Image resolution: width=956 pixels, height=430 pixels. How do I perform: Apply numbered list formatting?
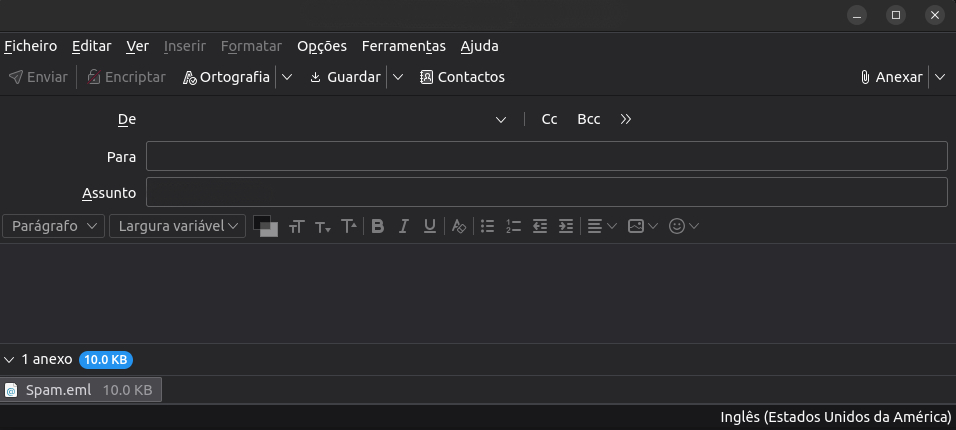click(x=514, y=226)
